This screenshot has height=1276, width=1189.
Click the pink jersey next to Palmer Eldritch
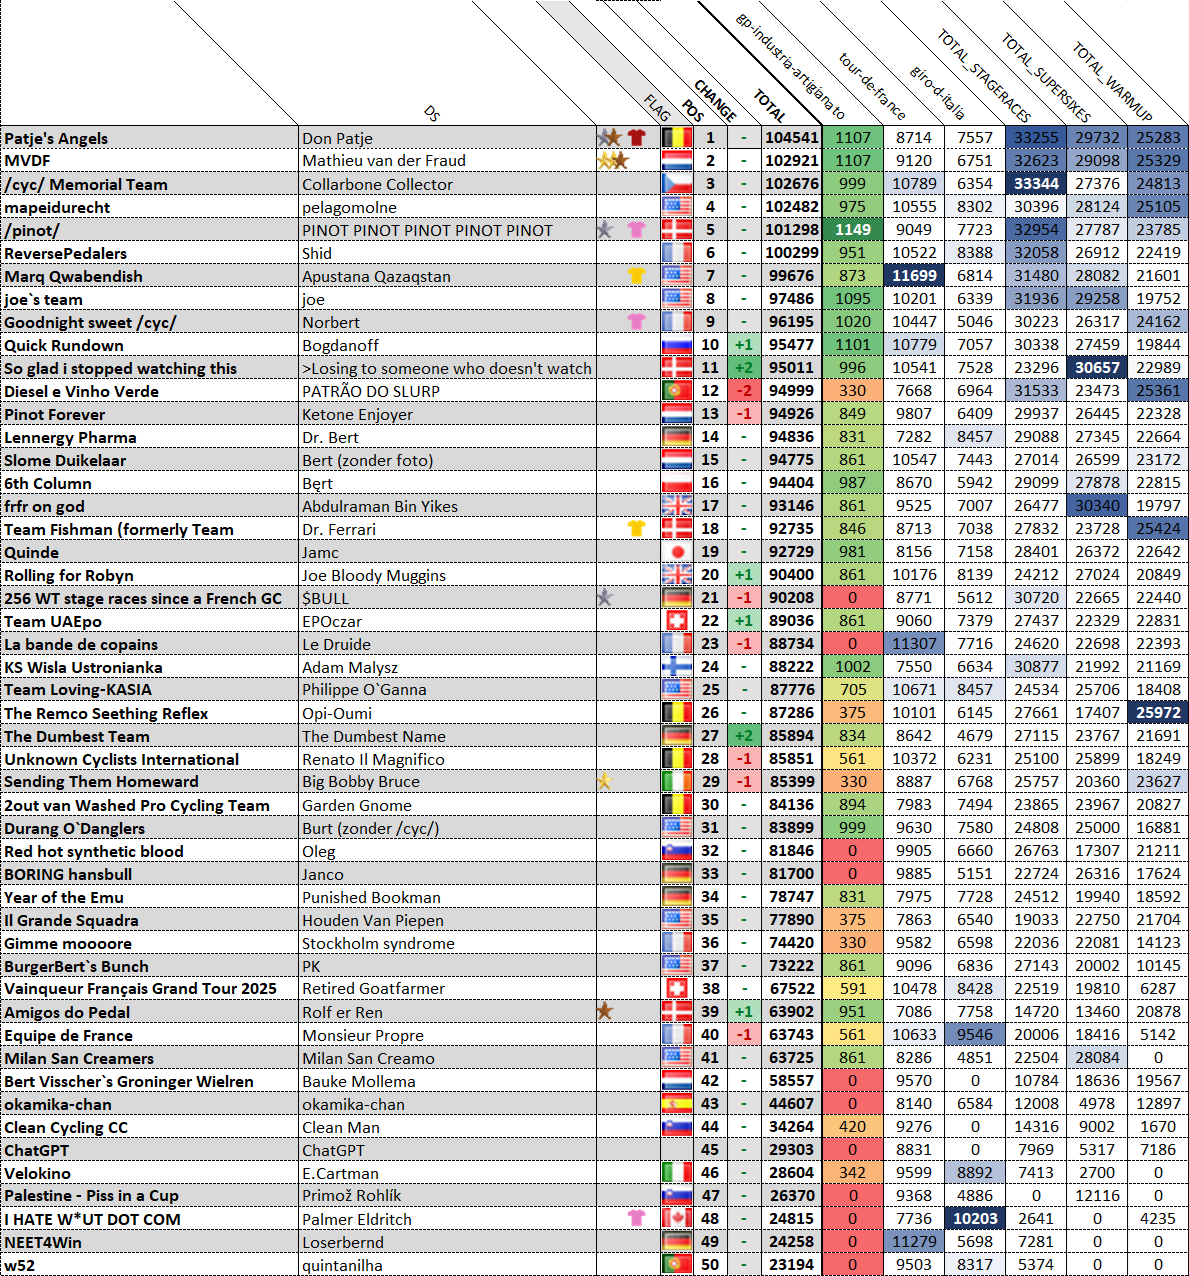636,1219
